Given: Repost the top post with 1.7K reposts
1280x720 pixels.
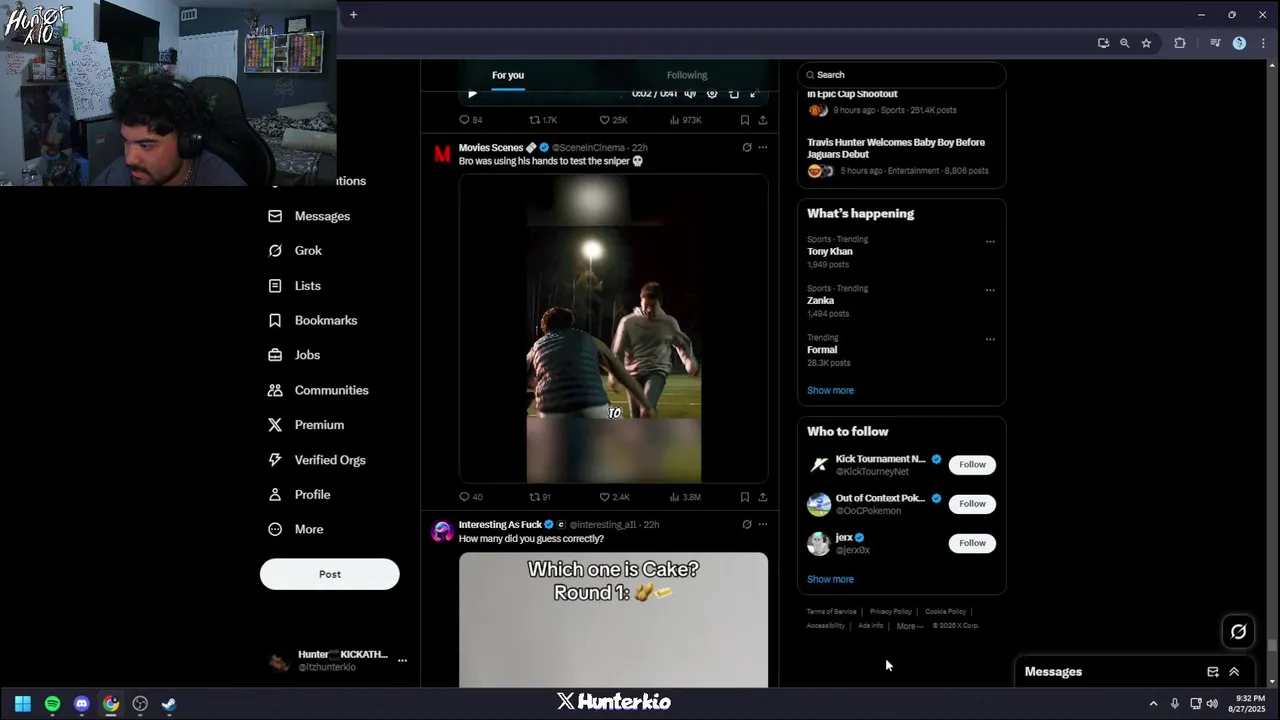Looking at the screenshot, I should 543,120.
